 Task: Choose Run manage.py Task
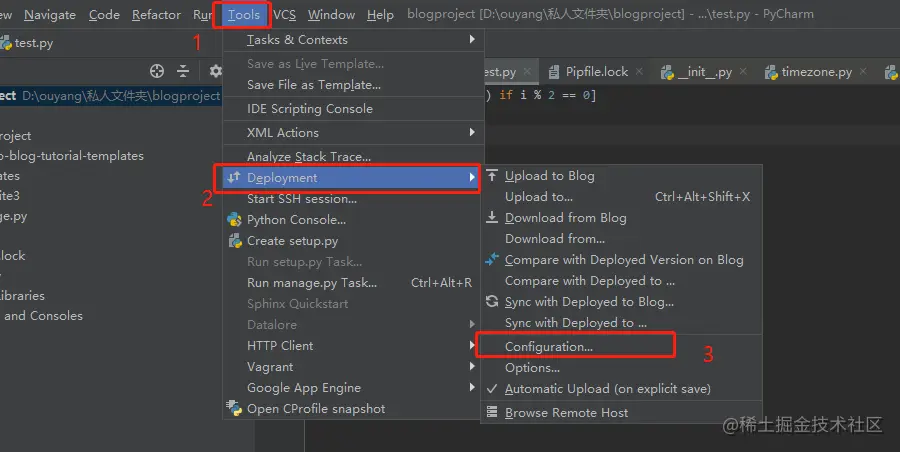[x=352, y=283]
